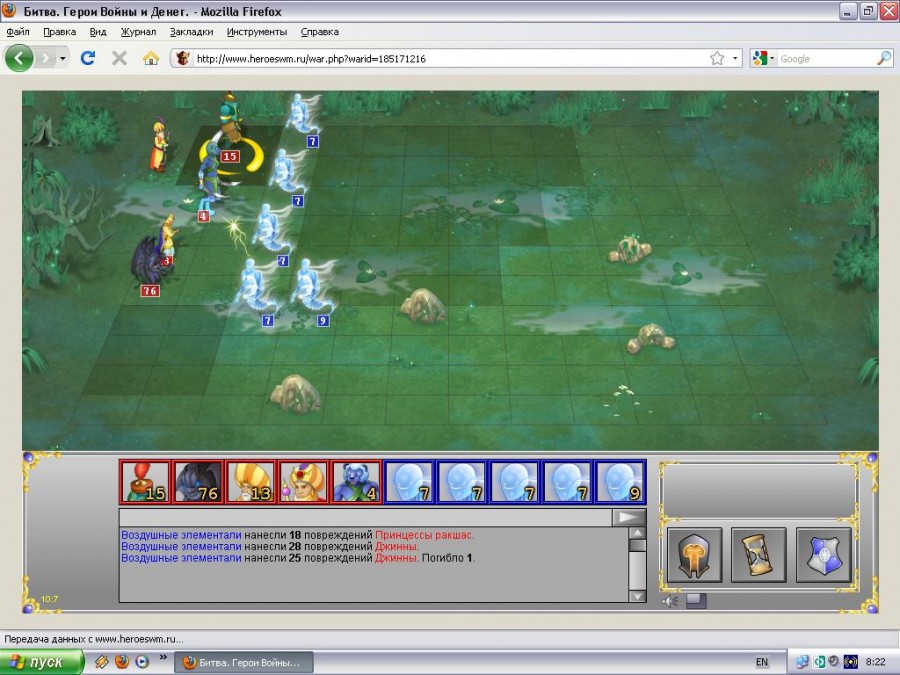The height and width of the screenshot is (675, 900).
Task: Select the turbaned hero portrait in queue
Action: coord(304,482)
